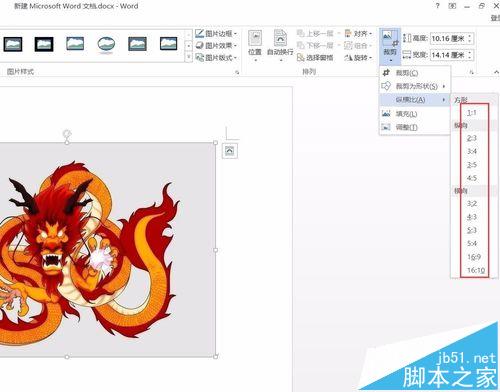Open 图片效果 (Picture Effects) dropdown

click(x=216, y=45)
